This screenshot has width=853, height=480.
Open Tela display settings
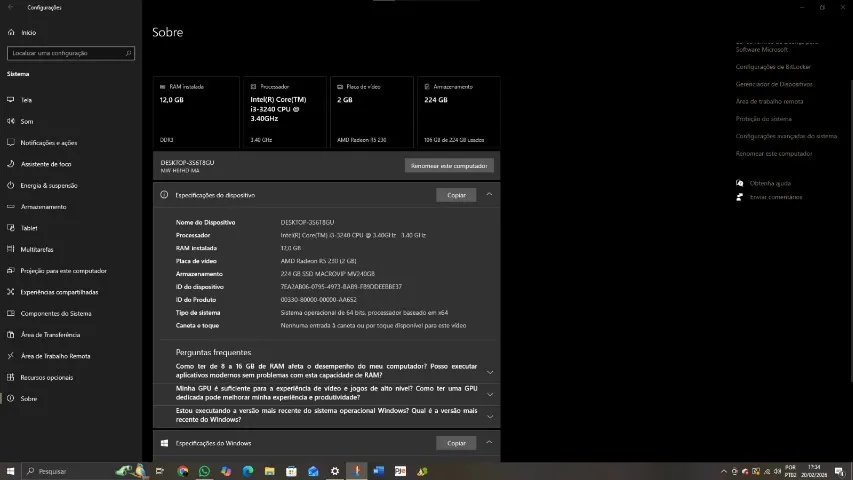26,100
